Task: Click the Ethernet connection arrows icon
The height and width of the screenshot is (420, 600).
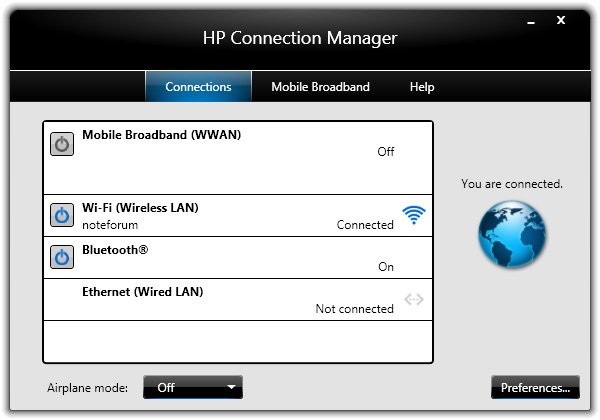Action: click(x=414, y=299)
